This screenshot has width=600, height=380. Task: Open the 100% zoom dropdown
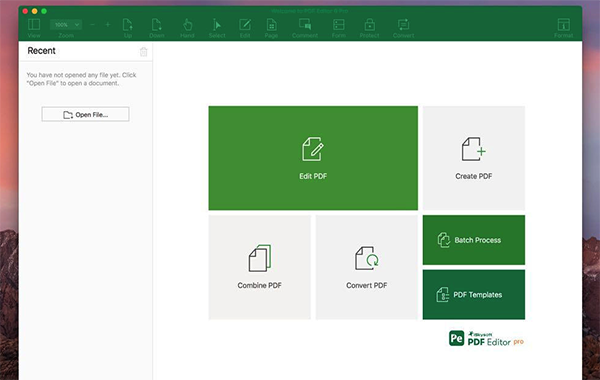point(66,25)
